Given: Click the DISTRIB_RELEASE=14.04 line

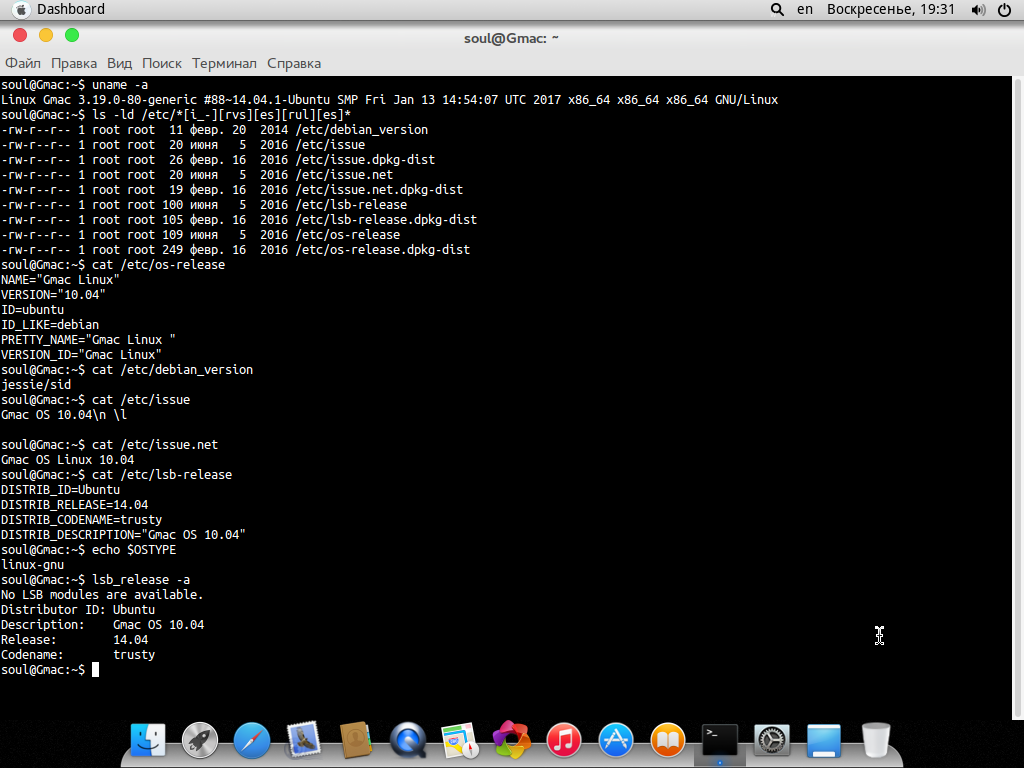Looking at the screenshot, I should 74,504.
